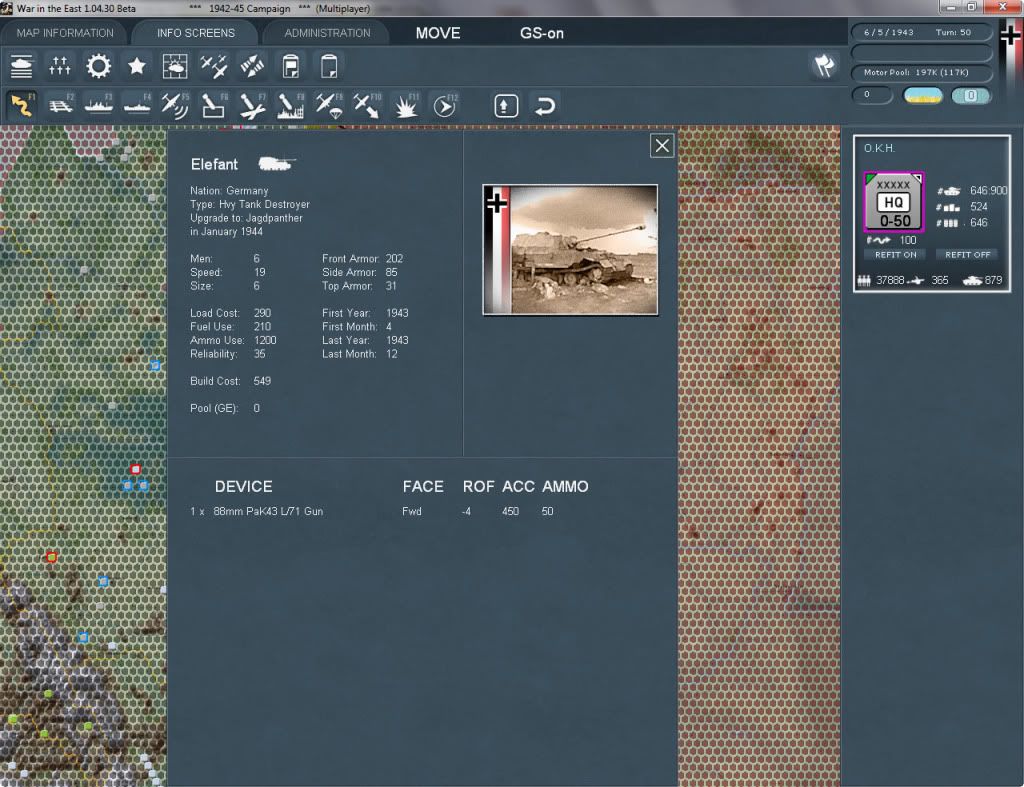Screen dimensions: 1024x787
Task: Click the undo return arrow icon
Action: coord(545,105)
